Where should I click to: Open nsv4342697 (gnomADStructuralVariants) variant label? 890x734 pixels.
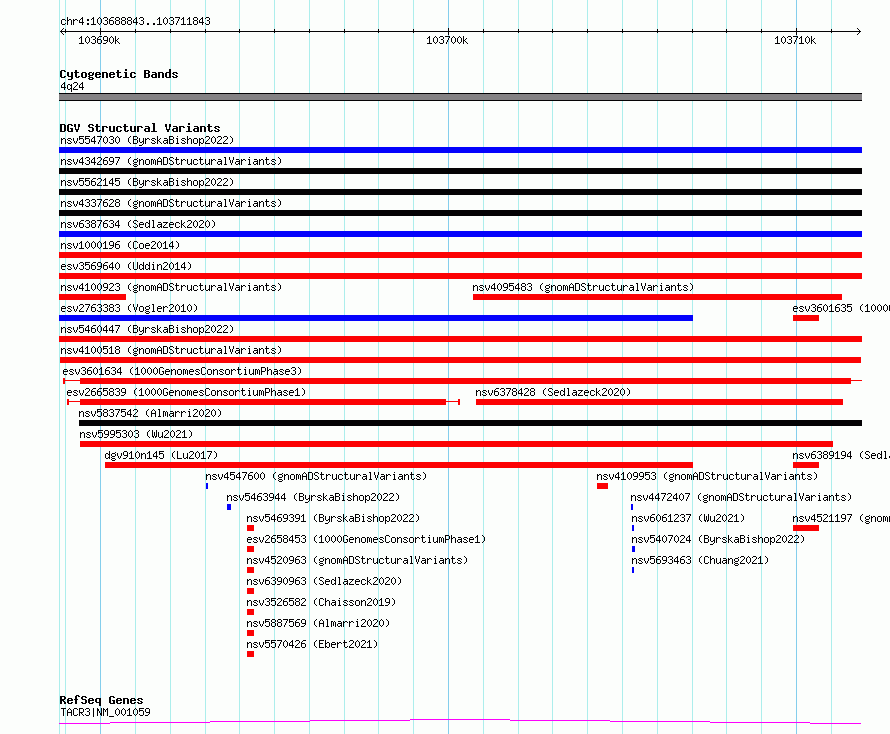(x=171, y=161)
